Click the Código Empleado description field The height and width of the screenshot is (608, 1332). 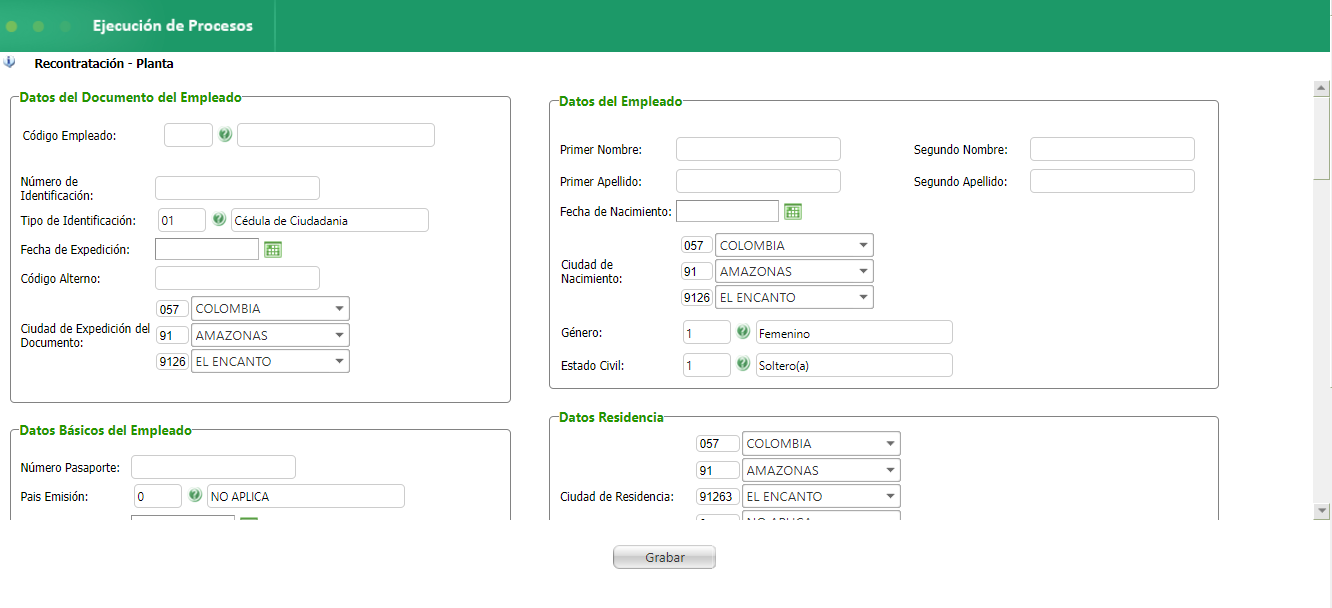(x=336, y=135)
